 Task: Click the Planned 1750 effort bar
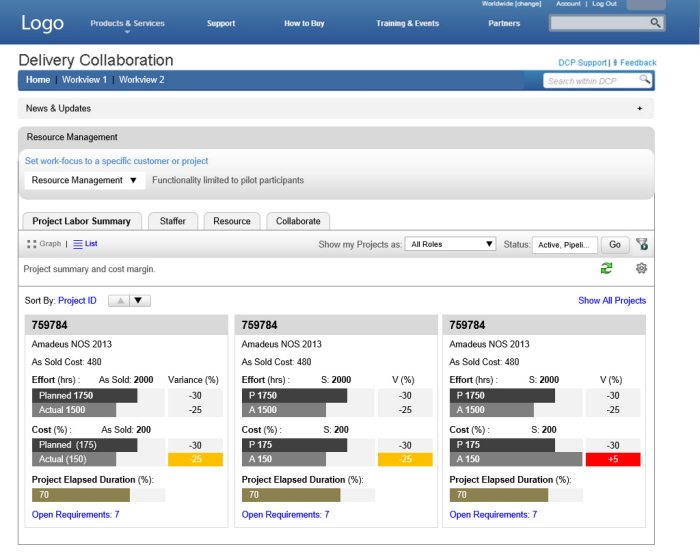(x=84, y=396)
